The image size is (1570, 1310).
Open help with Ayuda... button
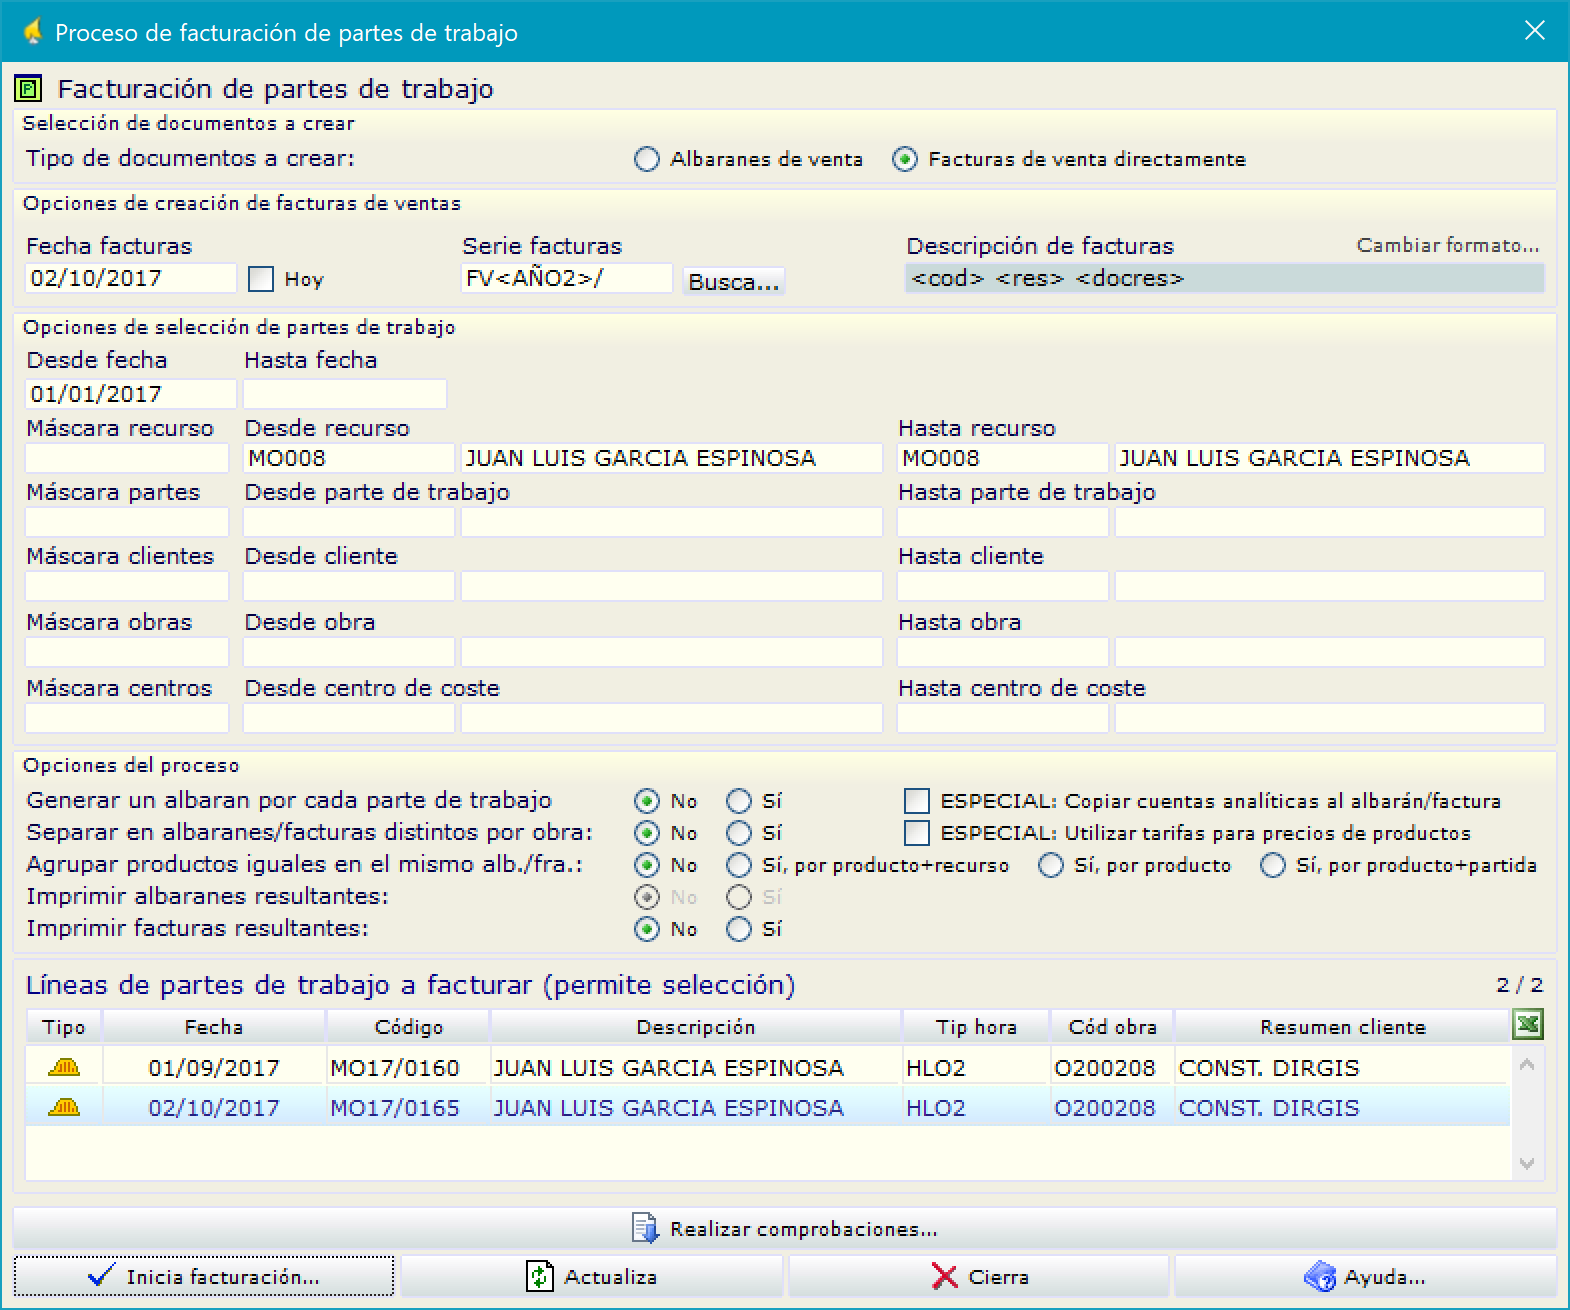(x=1365, y=1277)
